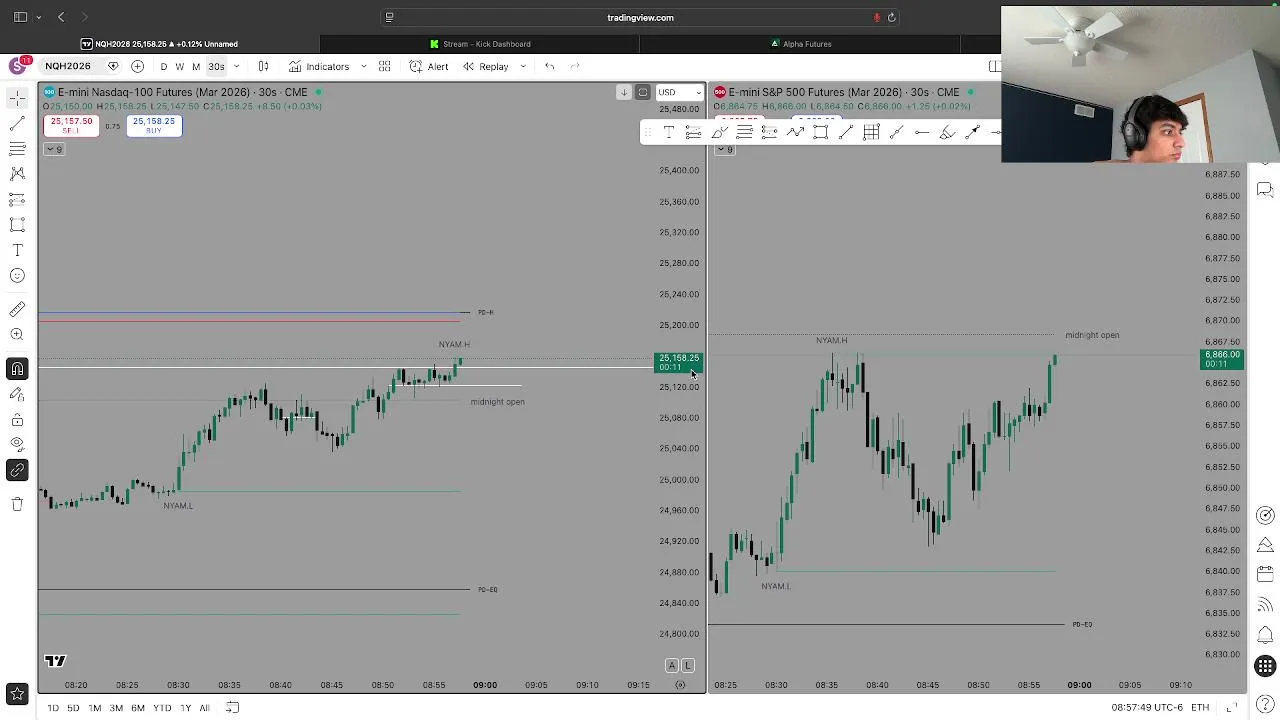Screen dimensions: 1280x720
Task: Open the emoji icons tool
Action: (17, 275)
